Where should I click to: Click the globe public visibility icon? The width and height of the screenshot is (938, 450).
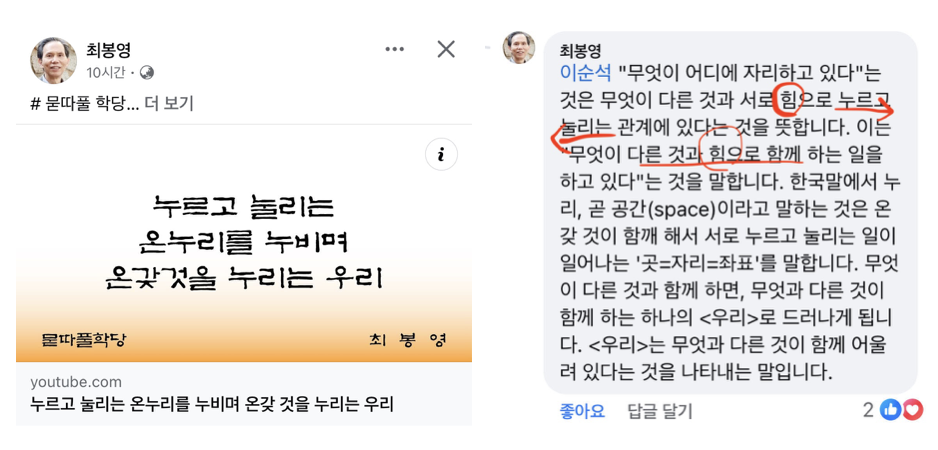click(x=147, y=73)
